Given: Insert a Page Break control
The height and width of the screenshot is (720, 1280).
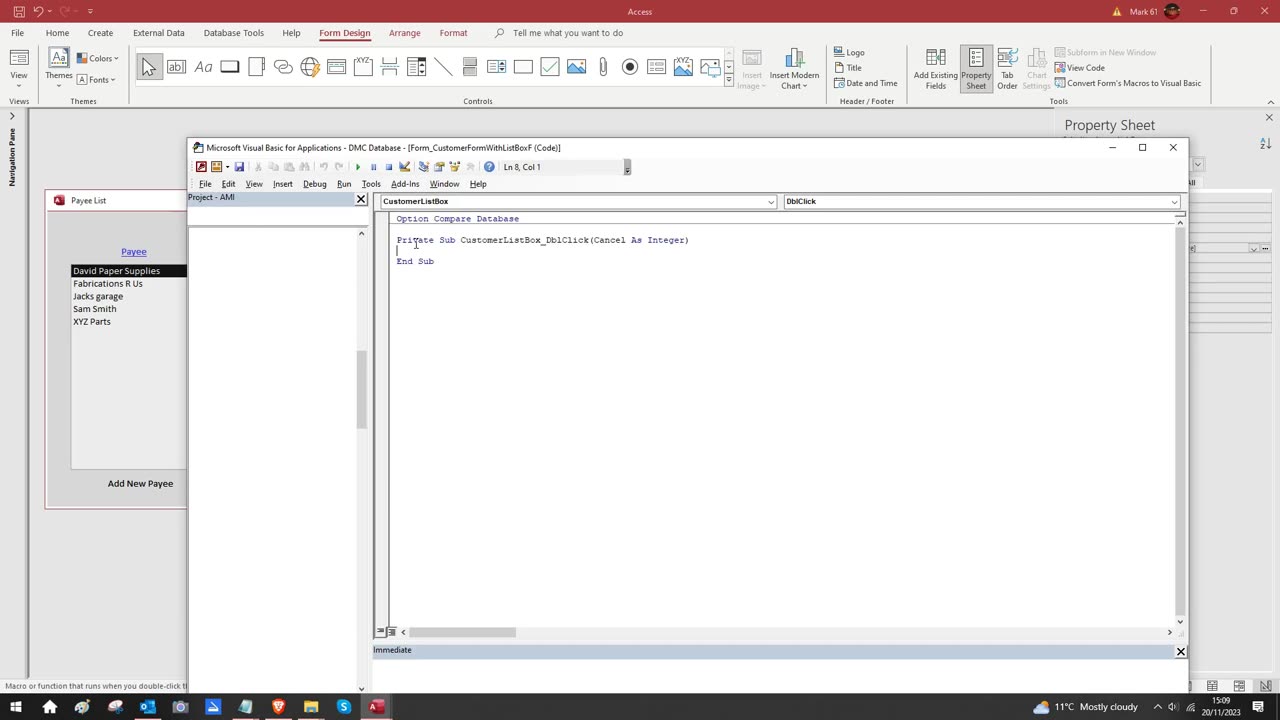Looking at the screenshot, I should click(390, 67).
